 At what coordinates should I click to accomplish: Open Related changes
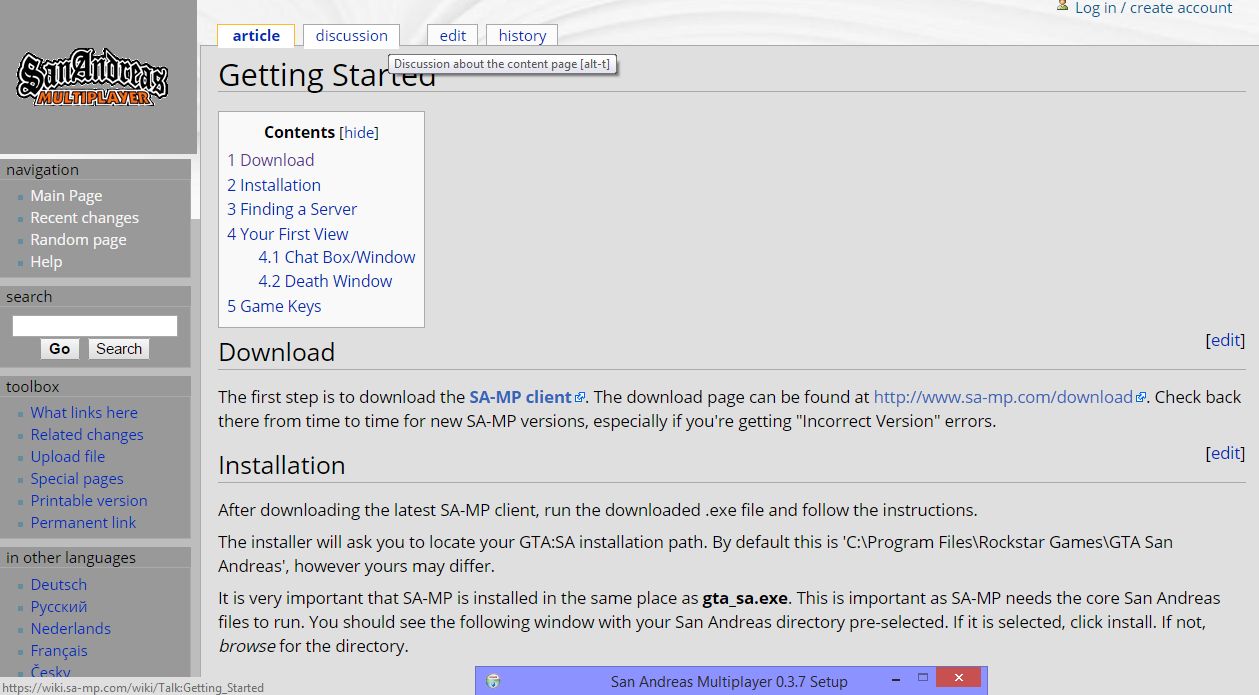tap(87, 435)
